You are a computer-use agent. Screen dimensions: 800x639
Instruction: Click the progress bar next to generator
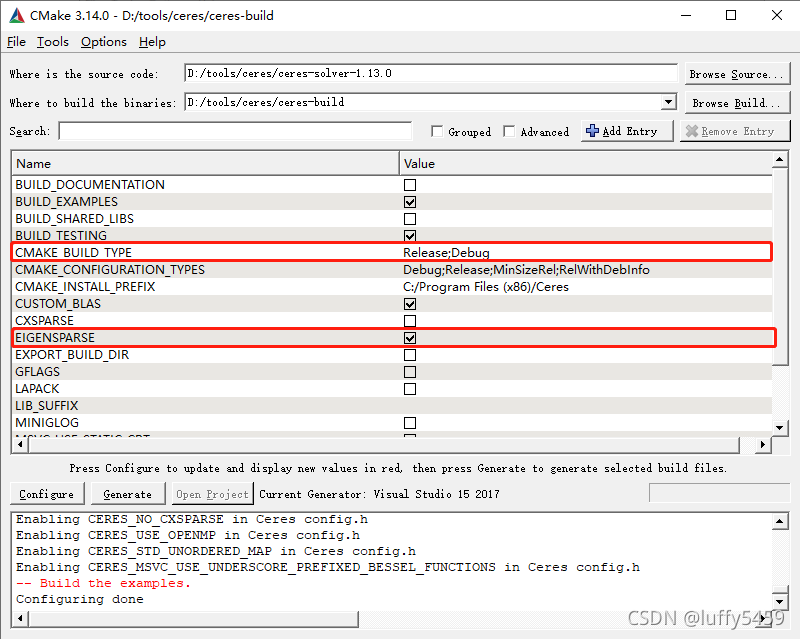click(x=719, y=494)
